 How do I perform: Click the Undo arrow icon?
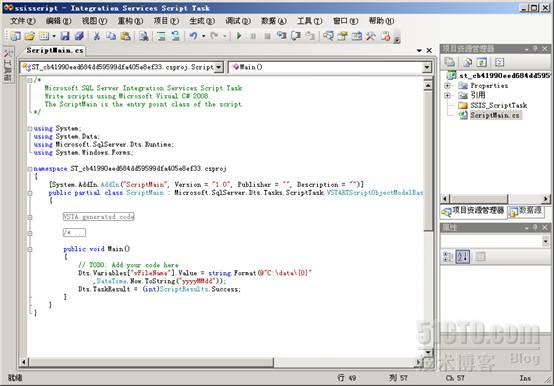(193, 36)
